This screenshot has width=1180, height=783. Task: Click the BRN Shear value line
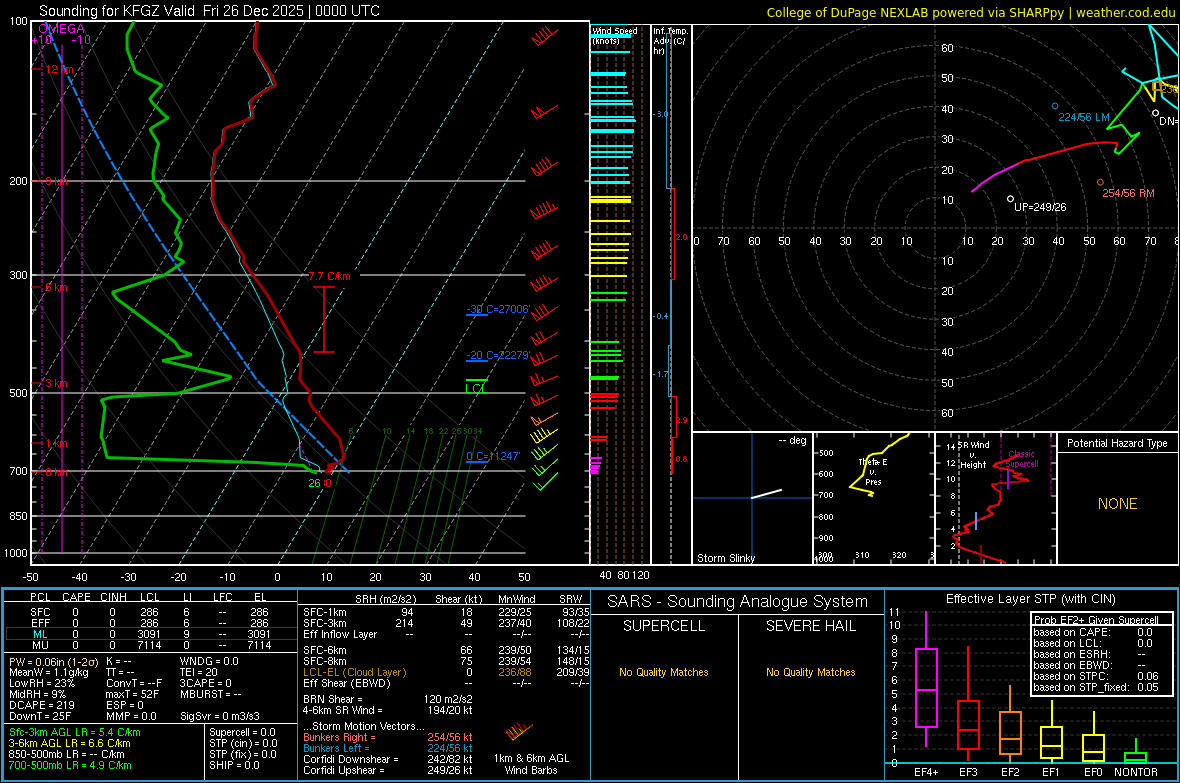[x=388, y=699]
